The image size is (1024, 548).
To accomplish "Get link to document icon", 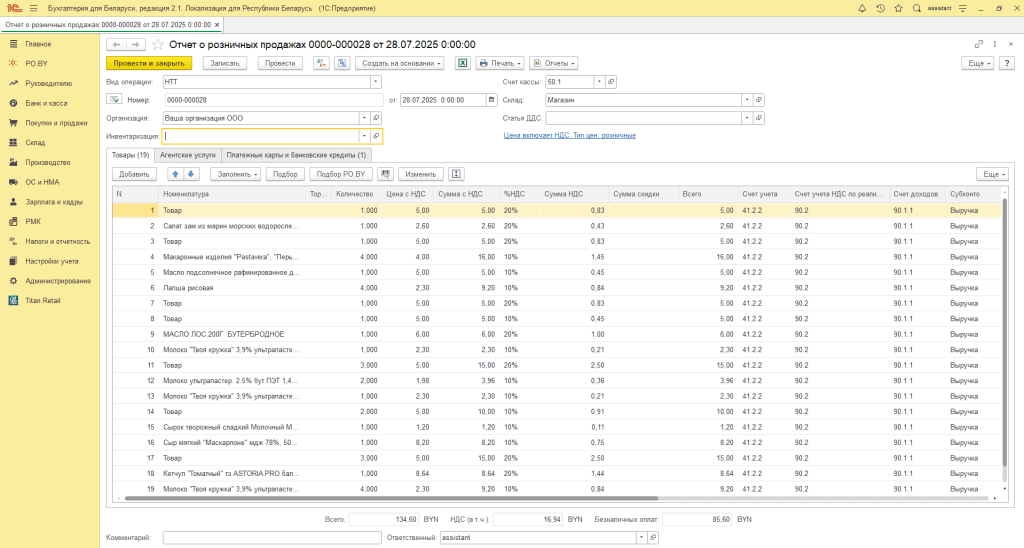I will pos(978,44).
